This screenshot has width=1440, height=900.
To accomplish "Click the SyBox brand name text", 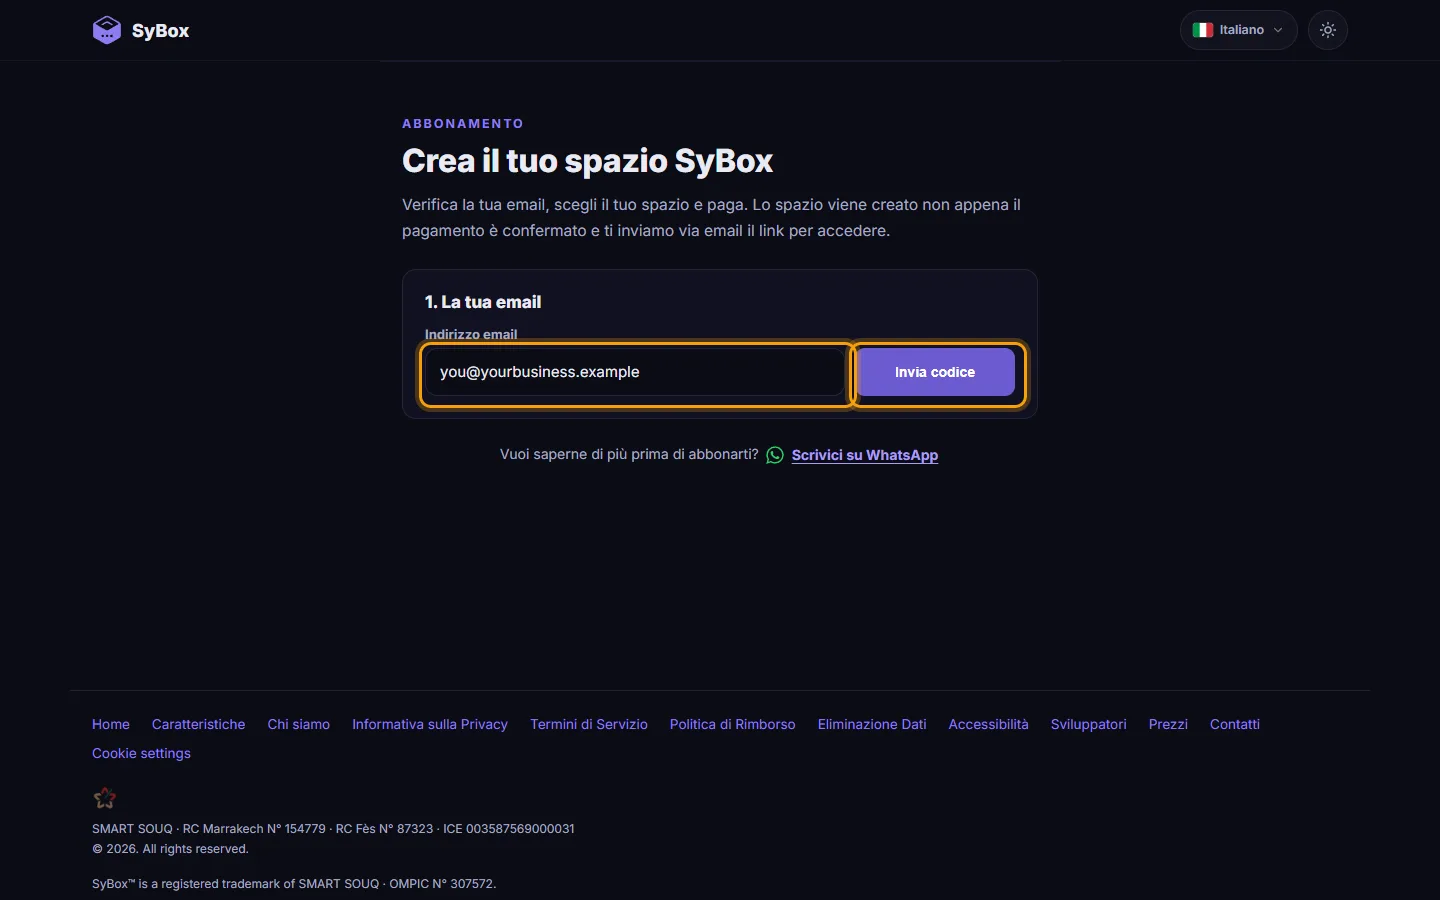I will pyautogui.click(x=160, y=31).
